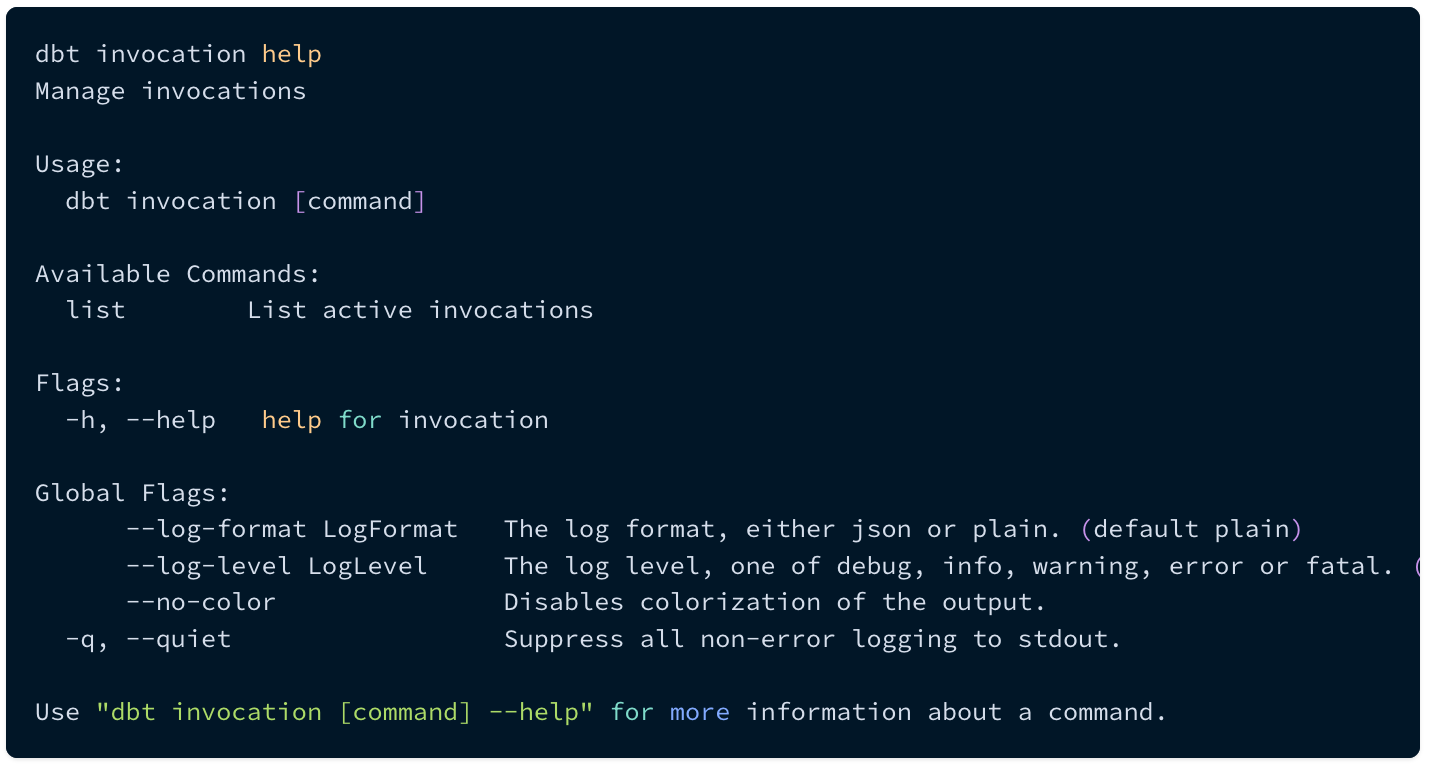Click the blue "more" word in last line
Screen dimensions: 1430x772
[699, 712]
